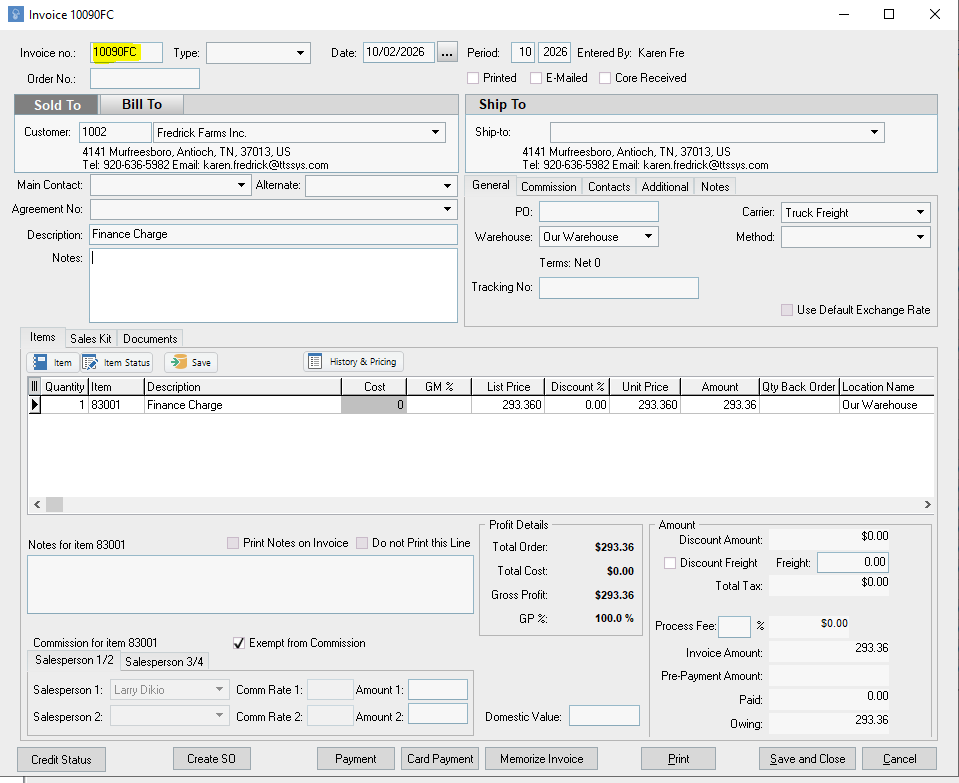Viewport: 959px width, 783px height.
Task: Click the Create SO button
Action: coord(212,759)
